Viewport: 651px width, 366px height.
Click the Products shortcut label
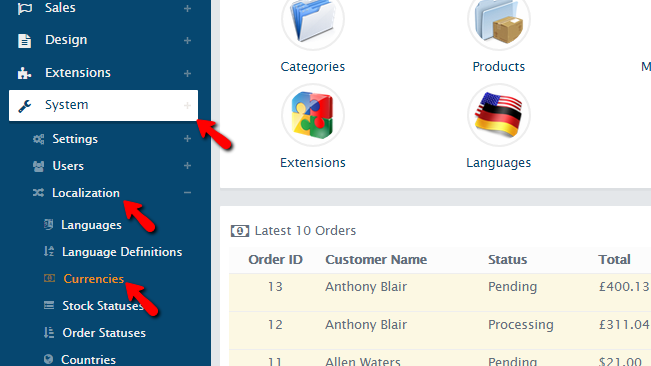click(499, 67)
